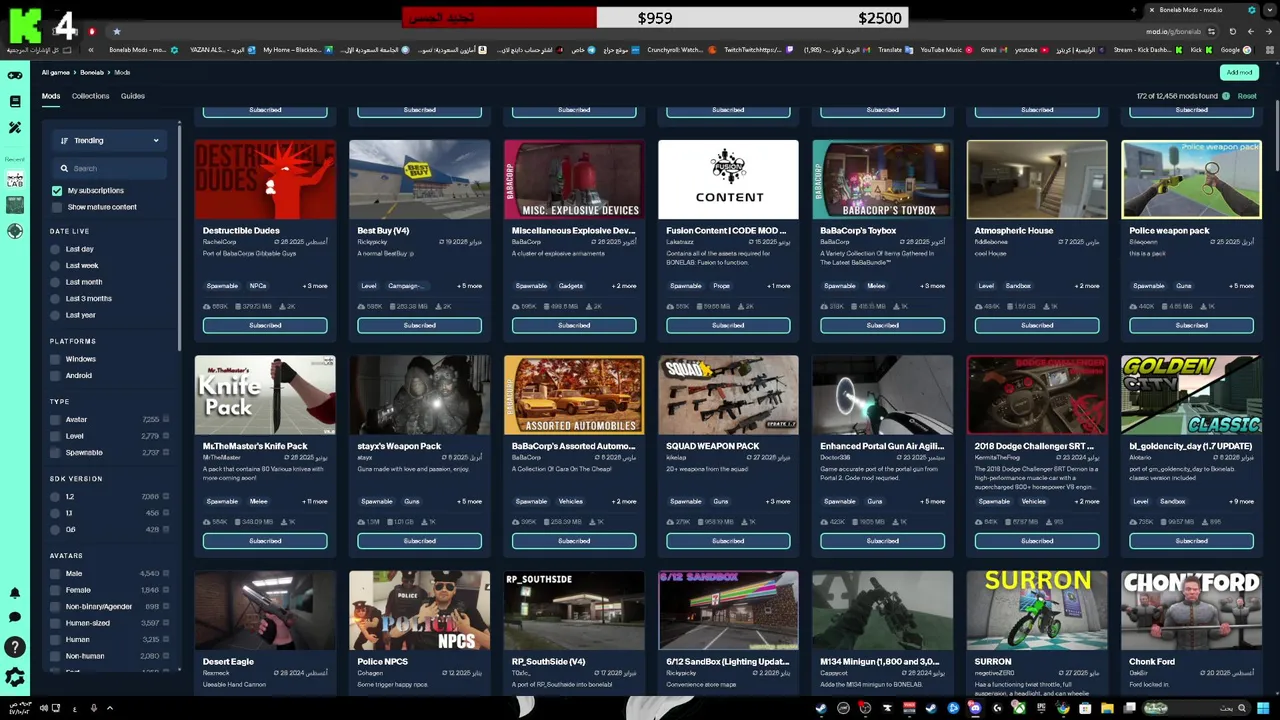Screen dimensions: 1280x720
Task: Open the games controller icon in sidebar
Action: tap(15, 76)
